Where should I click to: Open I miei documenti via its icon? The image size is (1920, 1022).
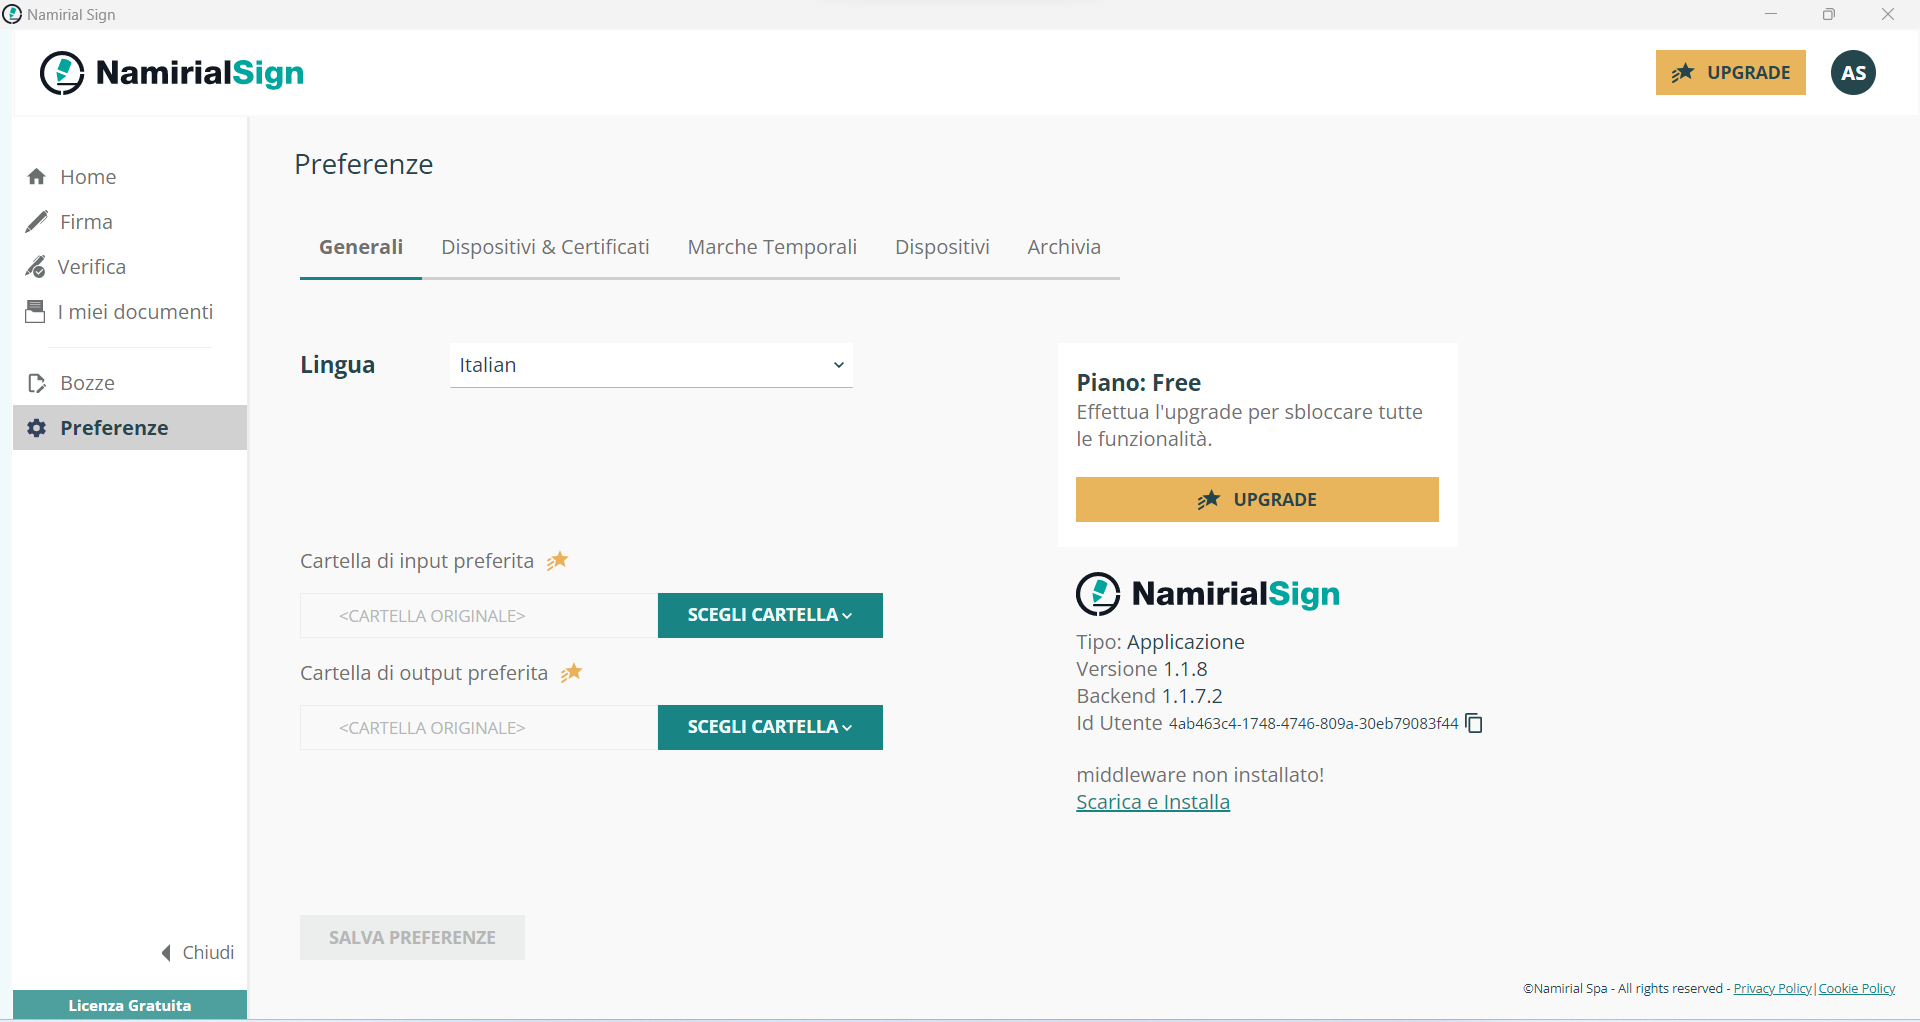37,311
